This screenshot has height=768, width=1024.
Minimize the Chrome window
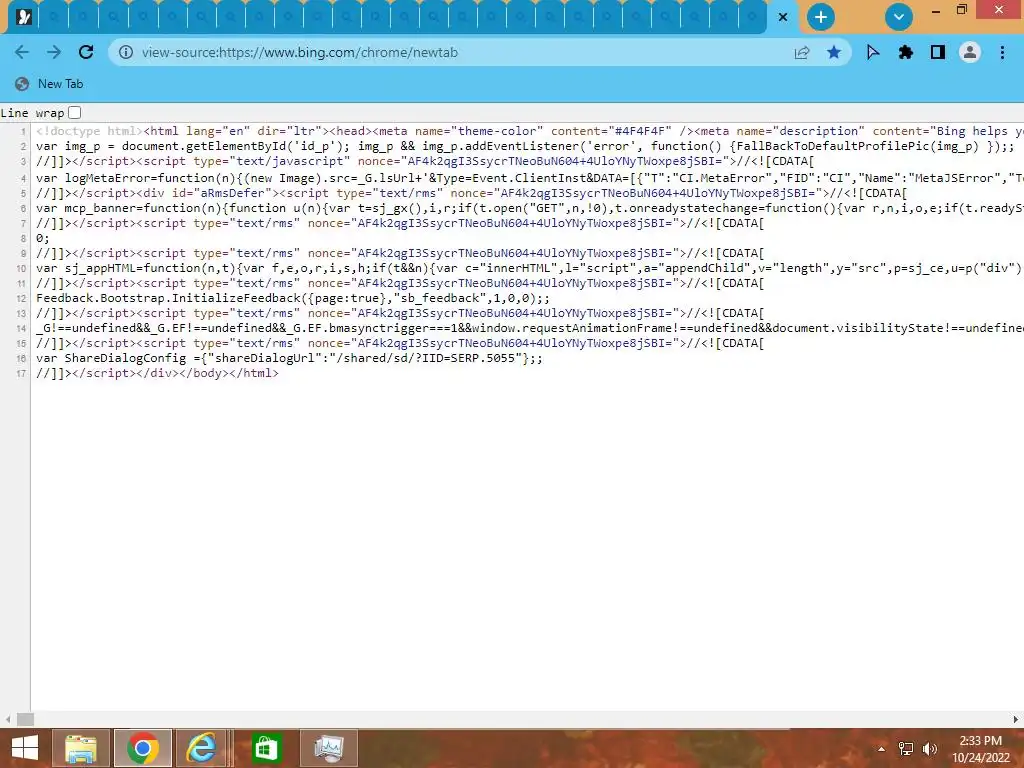(935, 10)
